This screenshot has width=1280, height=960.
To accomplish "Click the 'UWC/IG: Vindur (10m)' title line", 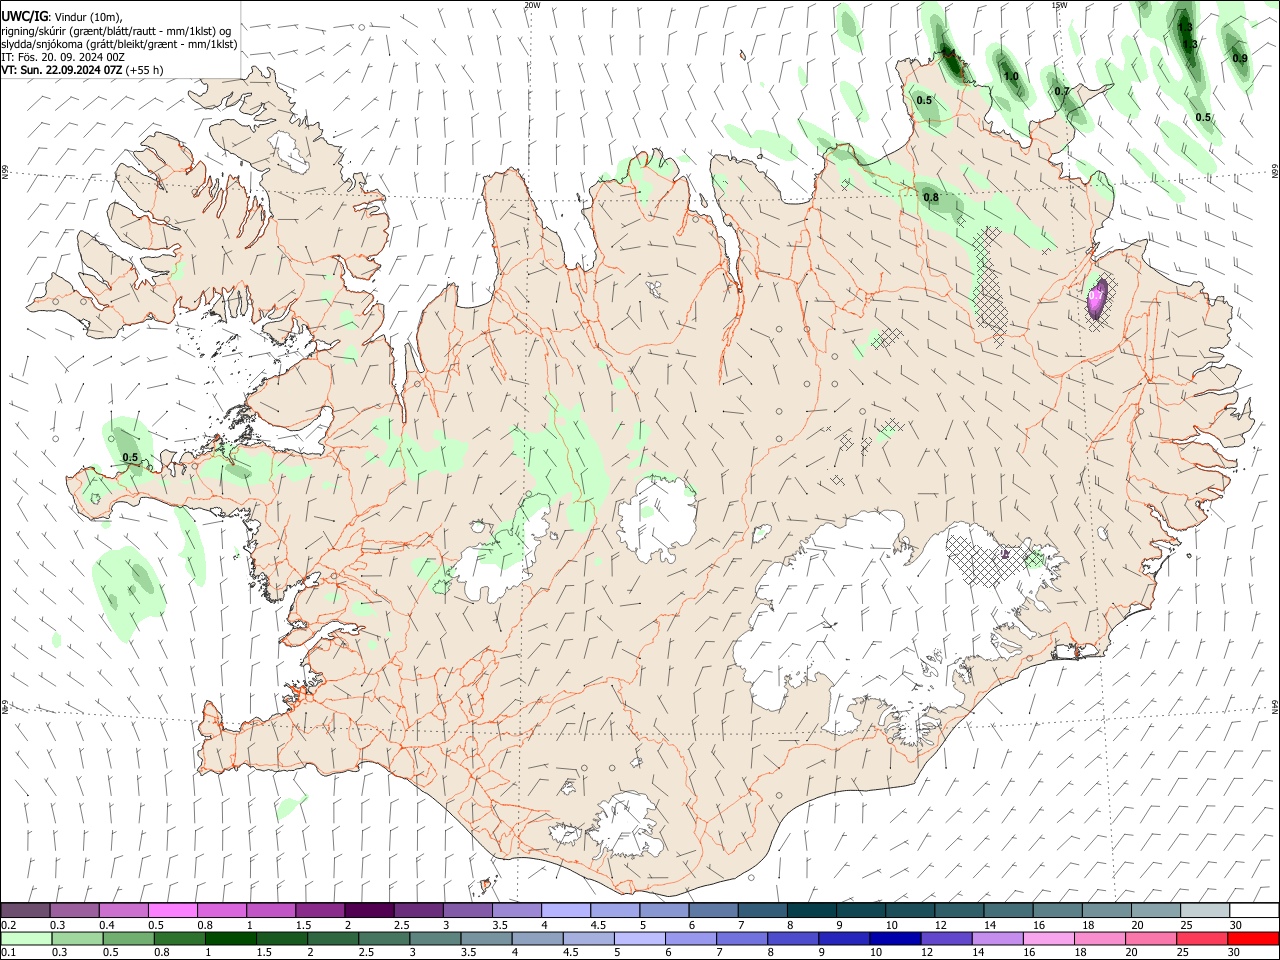I will (x=62, y=17).
